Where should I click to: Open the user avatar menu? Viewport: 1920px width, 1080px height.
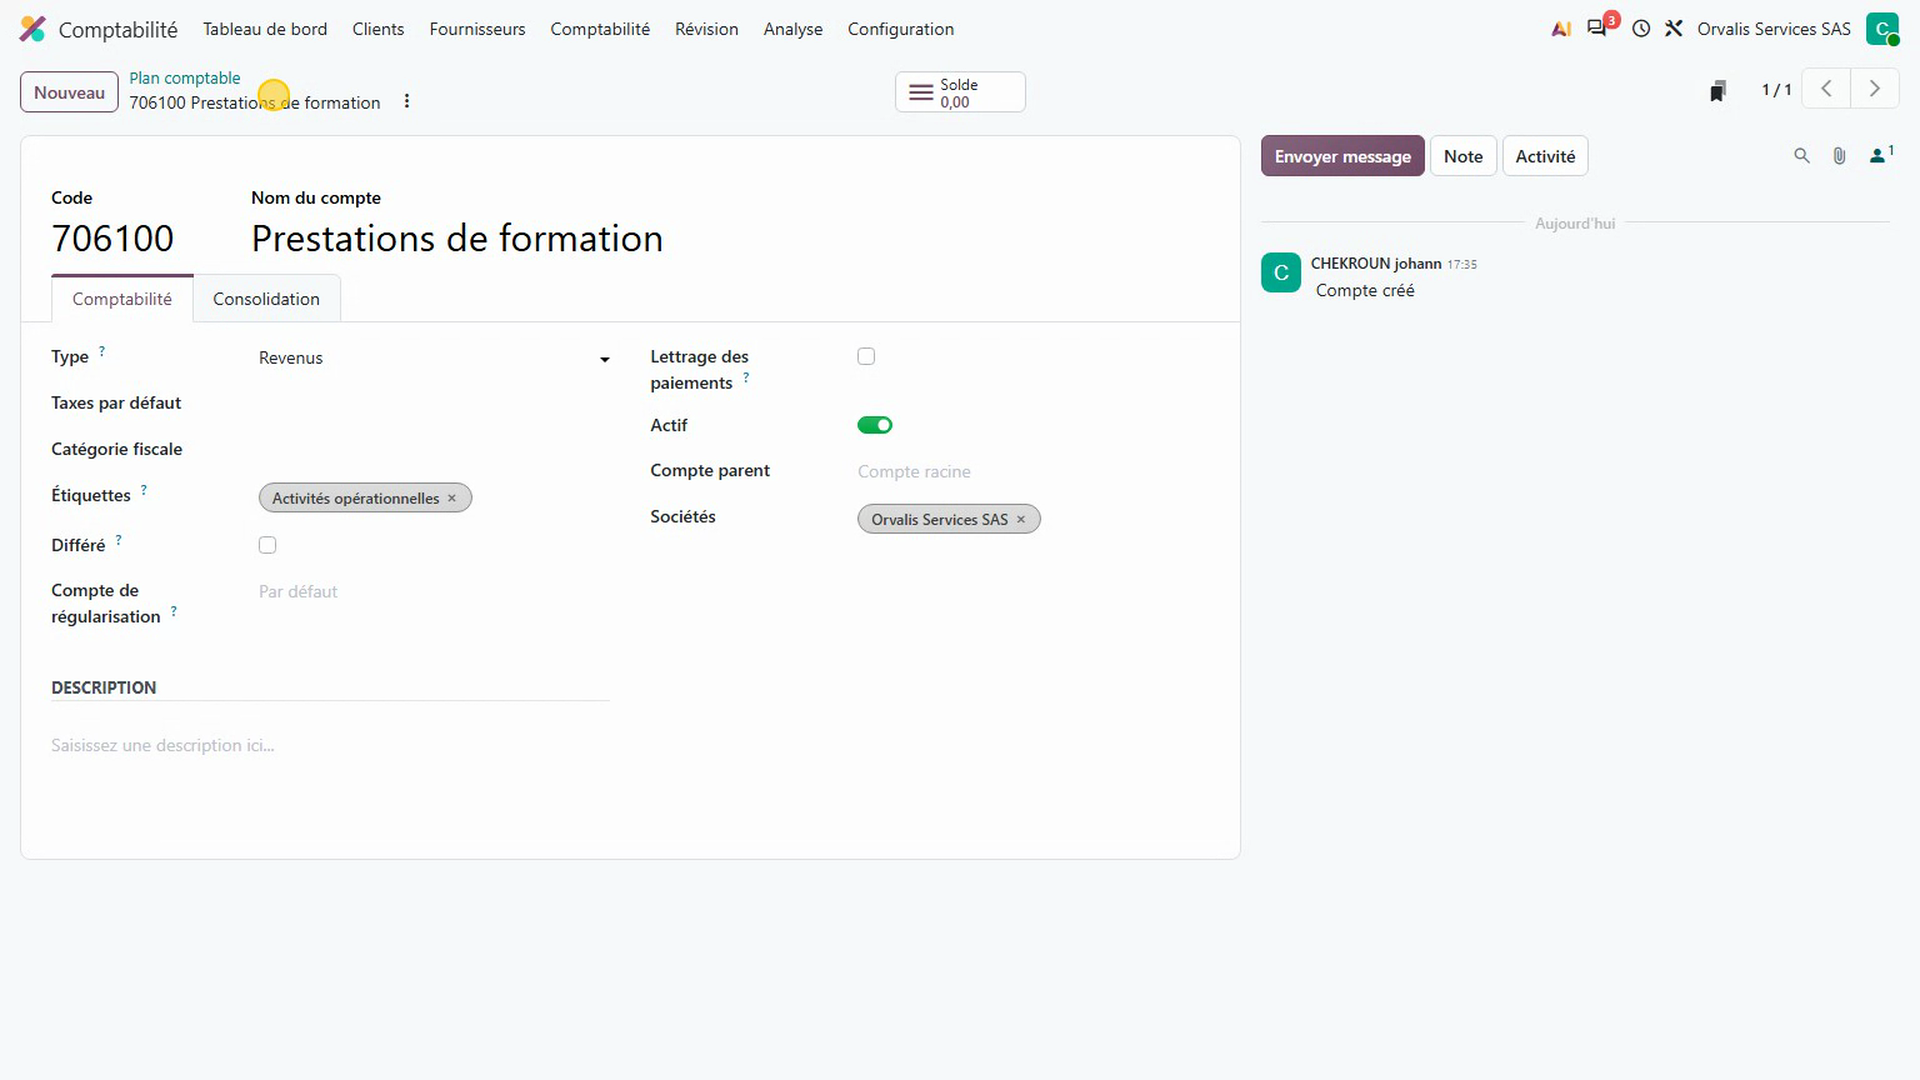1882,29
